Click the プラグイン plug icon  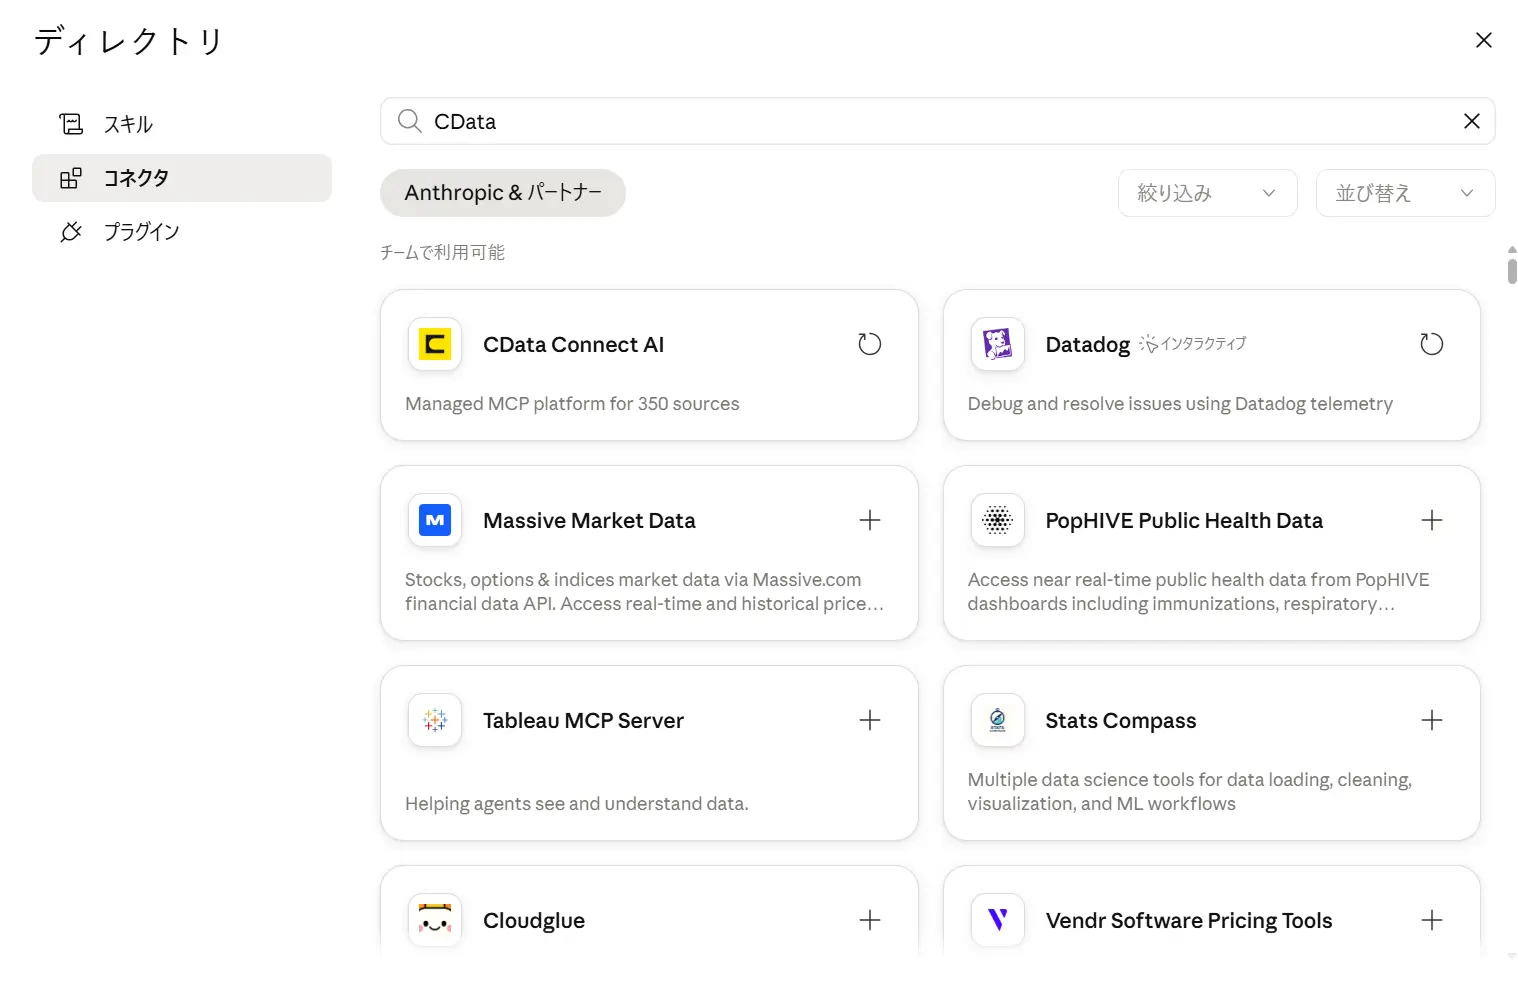point(71,232)
